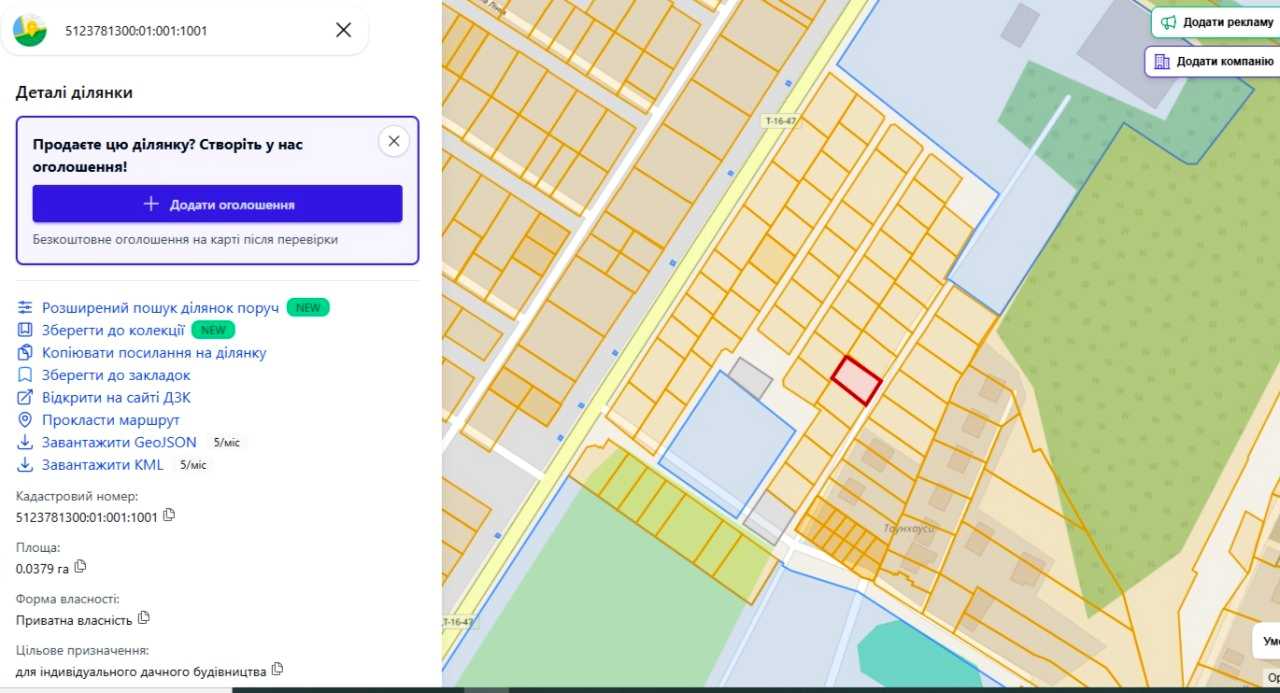Click "Додати рекламу" on the map
The height and width of the screenshot is (693, 1280).
pos(1216,22)
